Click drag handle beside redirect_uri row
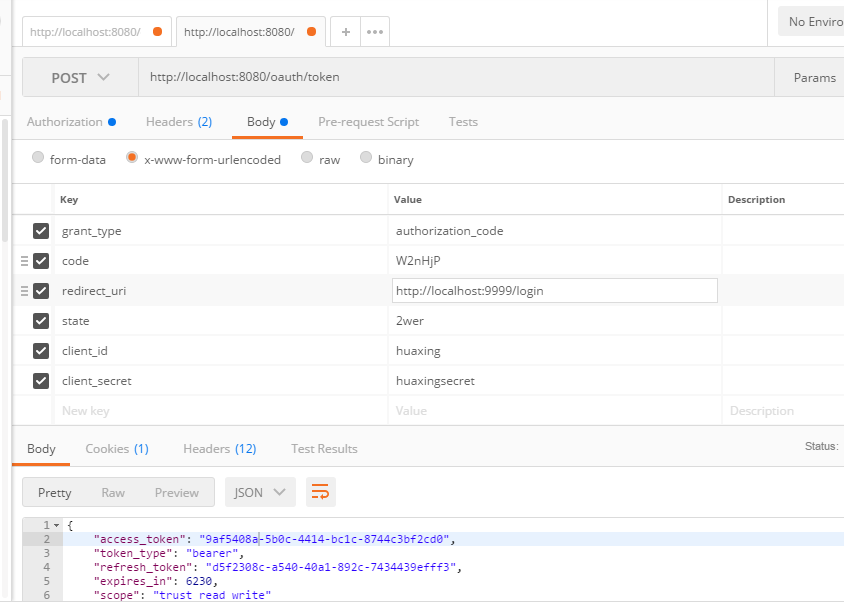The image size is (844, 614). point(24,291)
